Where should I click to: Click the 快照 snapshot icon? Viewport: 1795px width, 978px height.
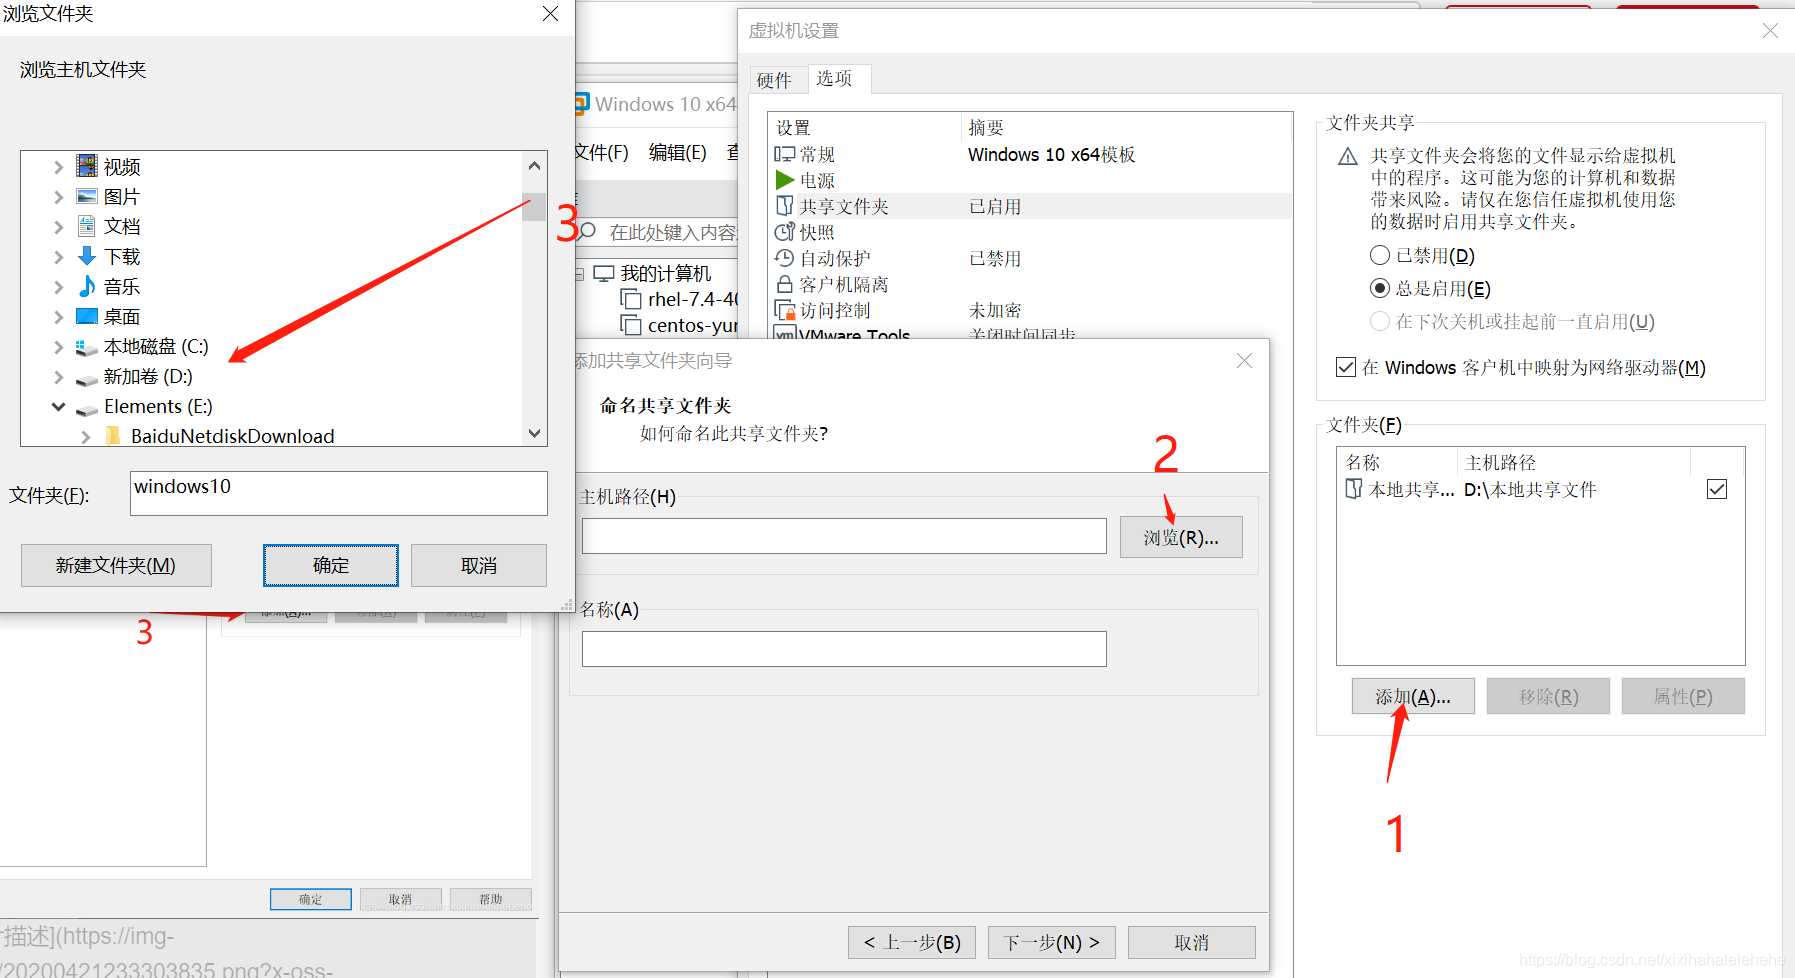click(785, 232)
